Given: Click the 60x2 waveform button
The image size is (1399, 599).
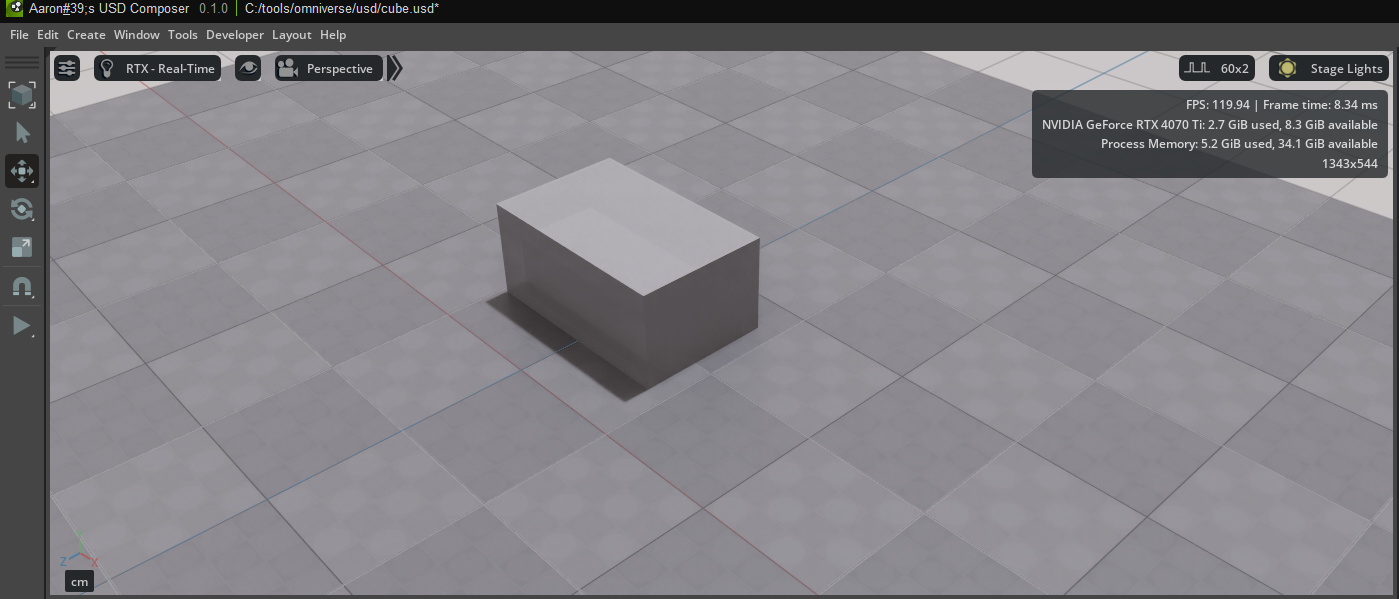Looking at the screenshot, I should (x=1216, y=68).
